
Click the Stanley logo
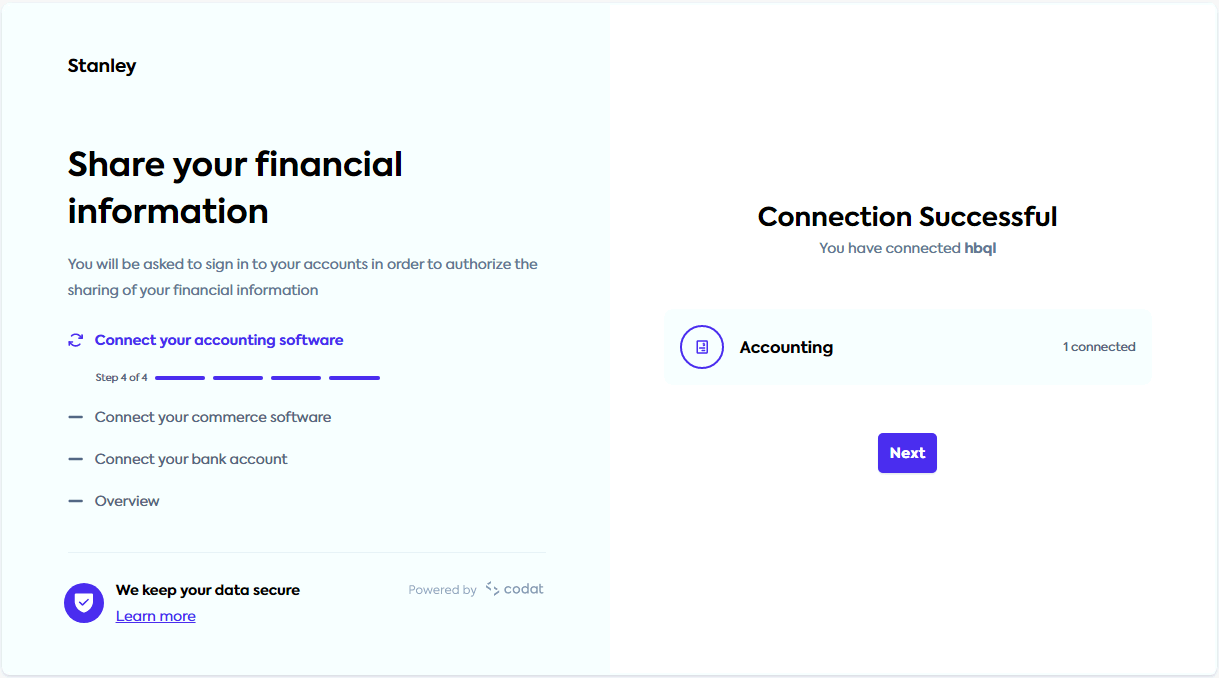101,65
